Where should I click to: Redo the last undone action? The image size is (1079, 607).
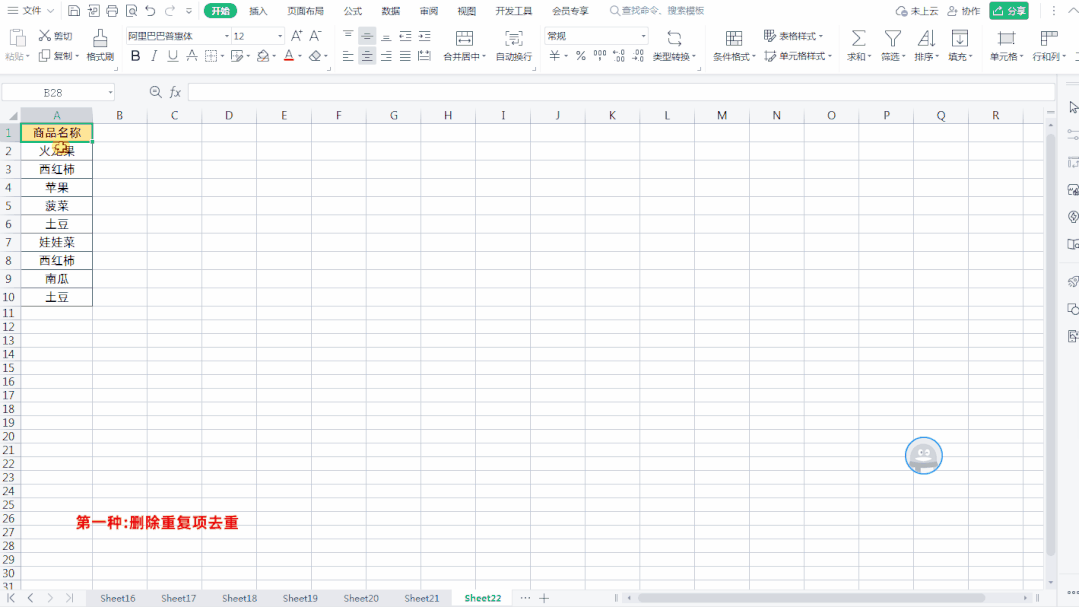click(x=169, y=10)
